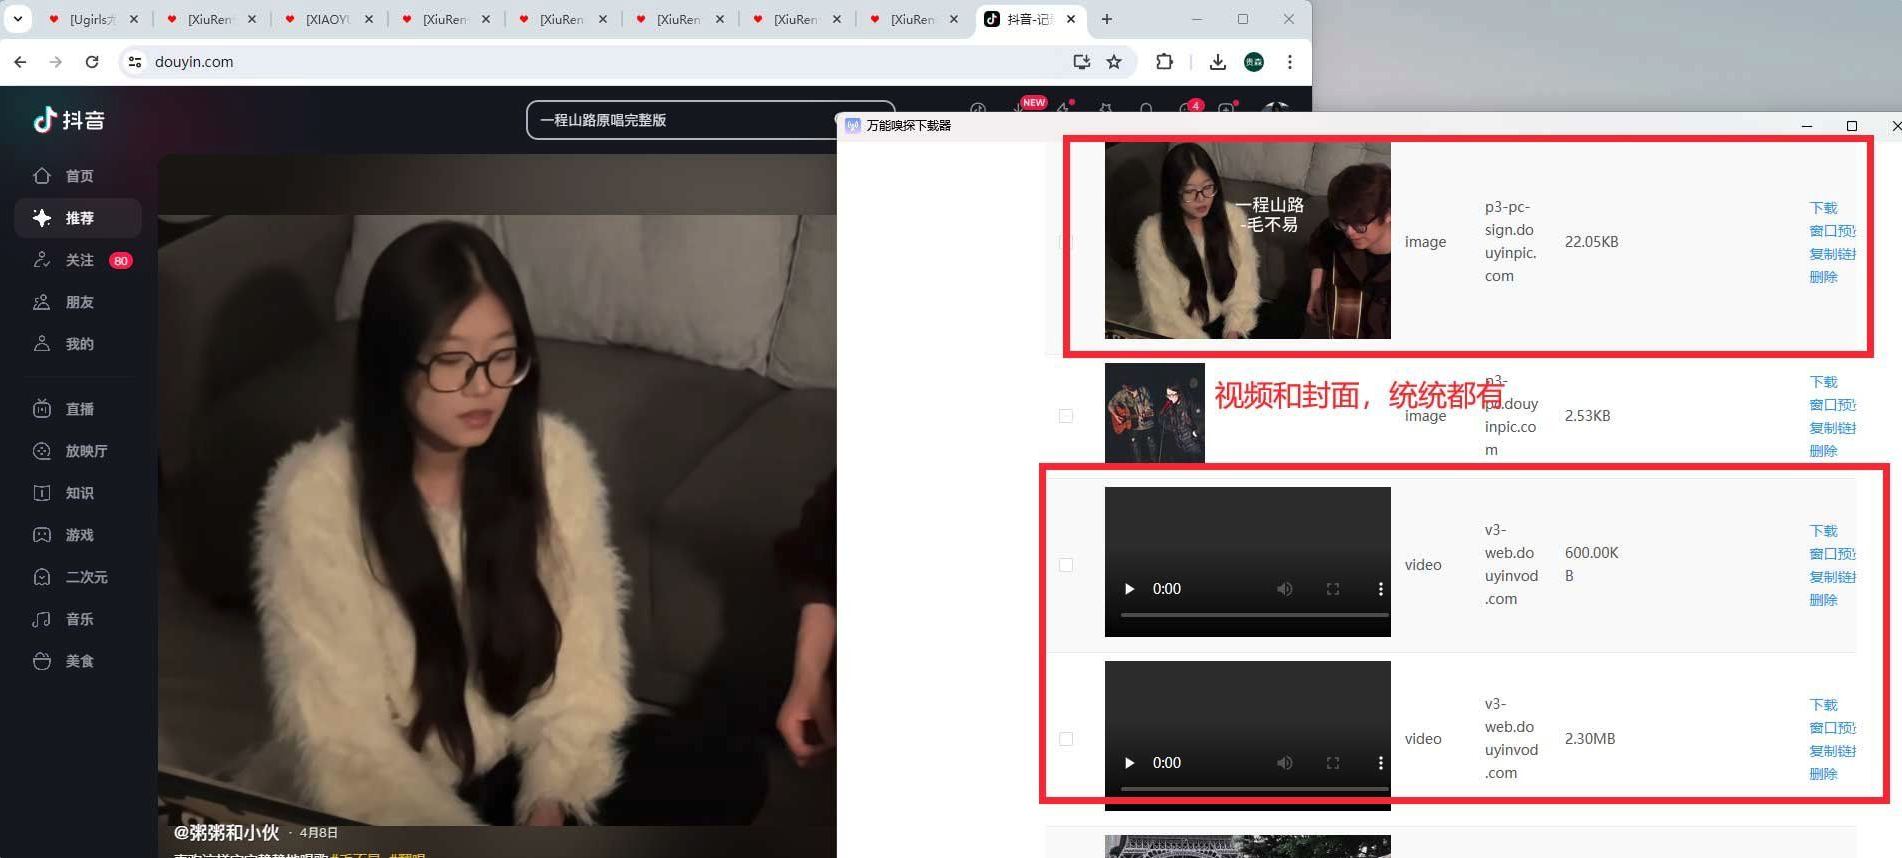Click 下载 for the 2.30MB video
This screenshot has height=858, width=1902.
(1824, 705)
